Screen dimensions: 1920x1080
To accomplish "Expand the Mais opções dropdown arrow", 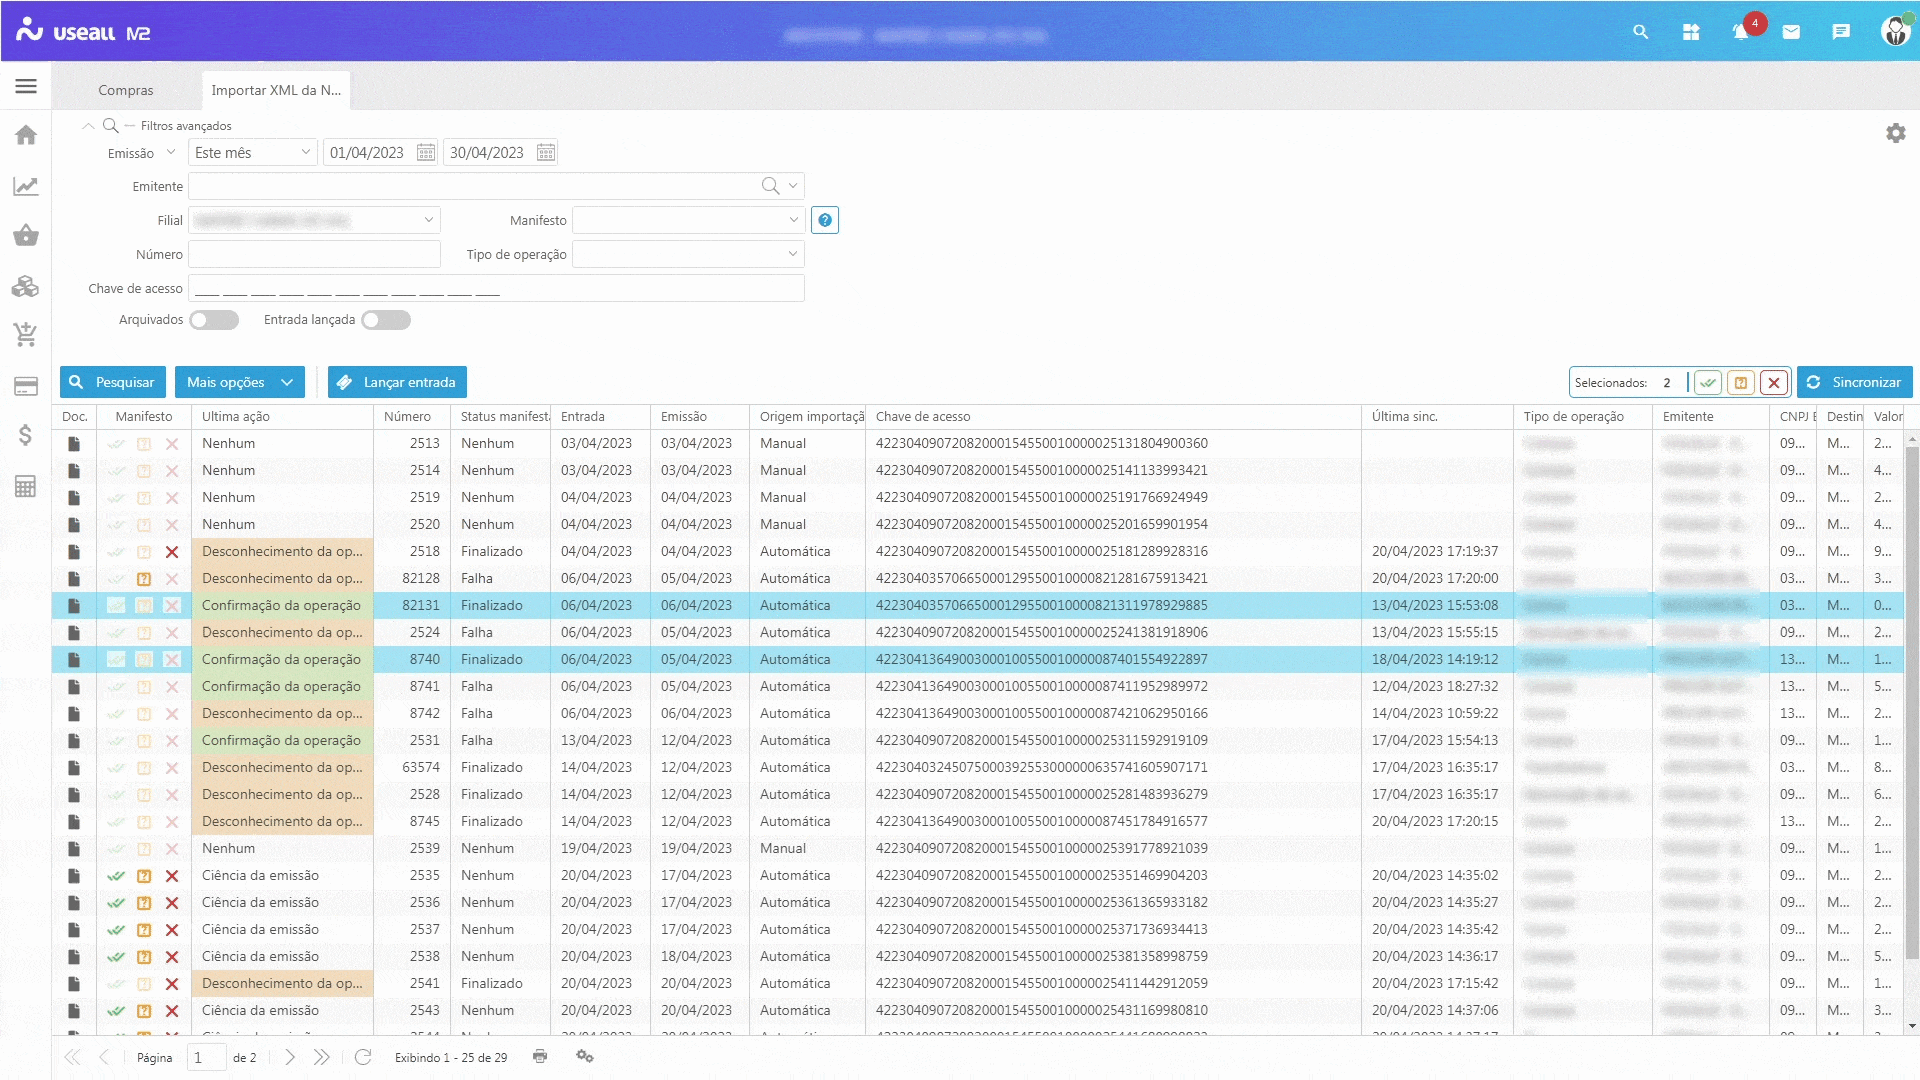I will tap(287, 383).
